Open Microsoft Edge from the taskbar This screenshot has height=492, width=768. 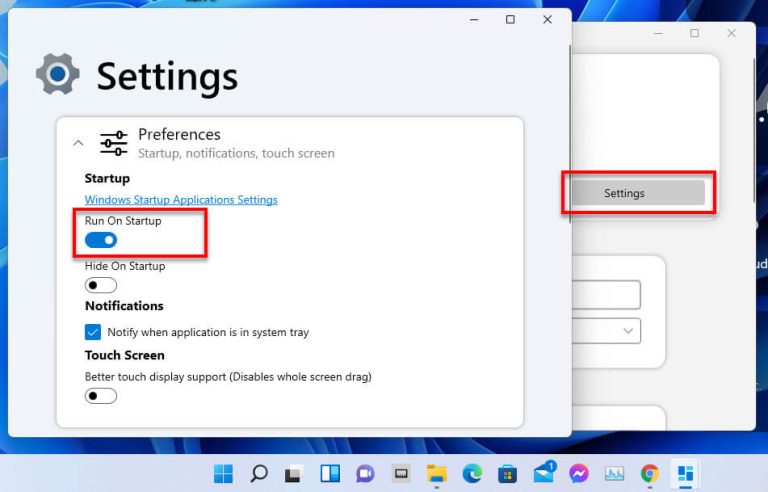click(472, 473)
